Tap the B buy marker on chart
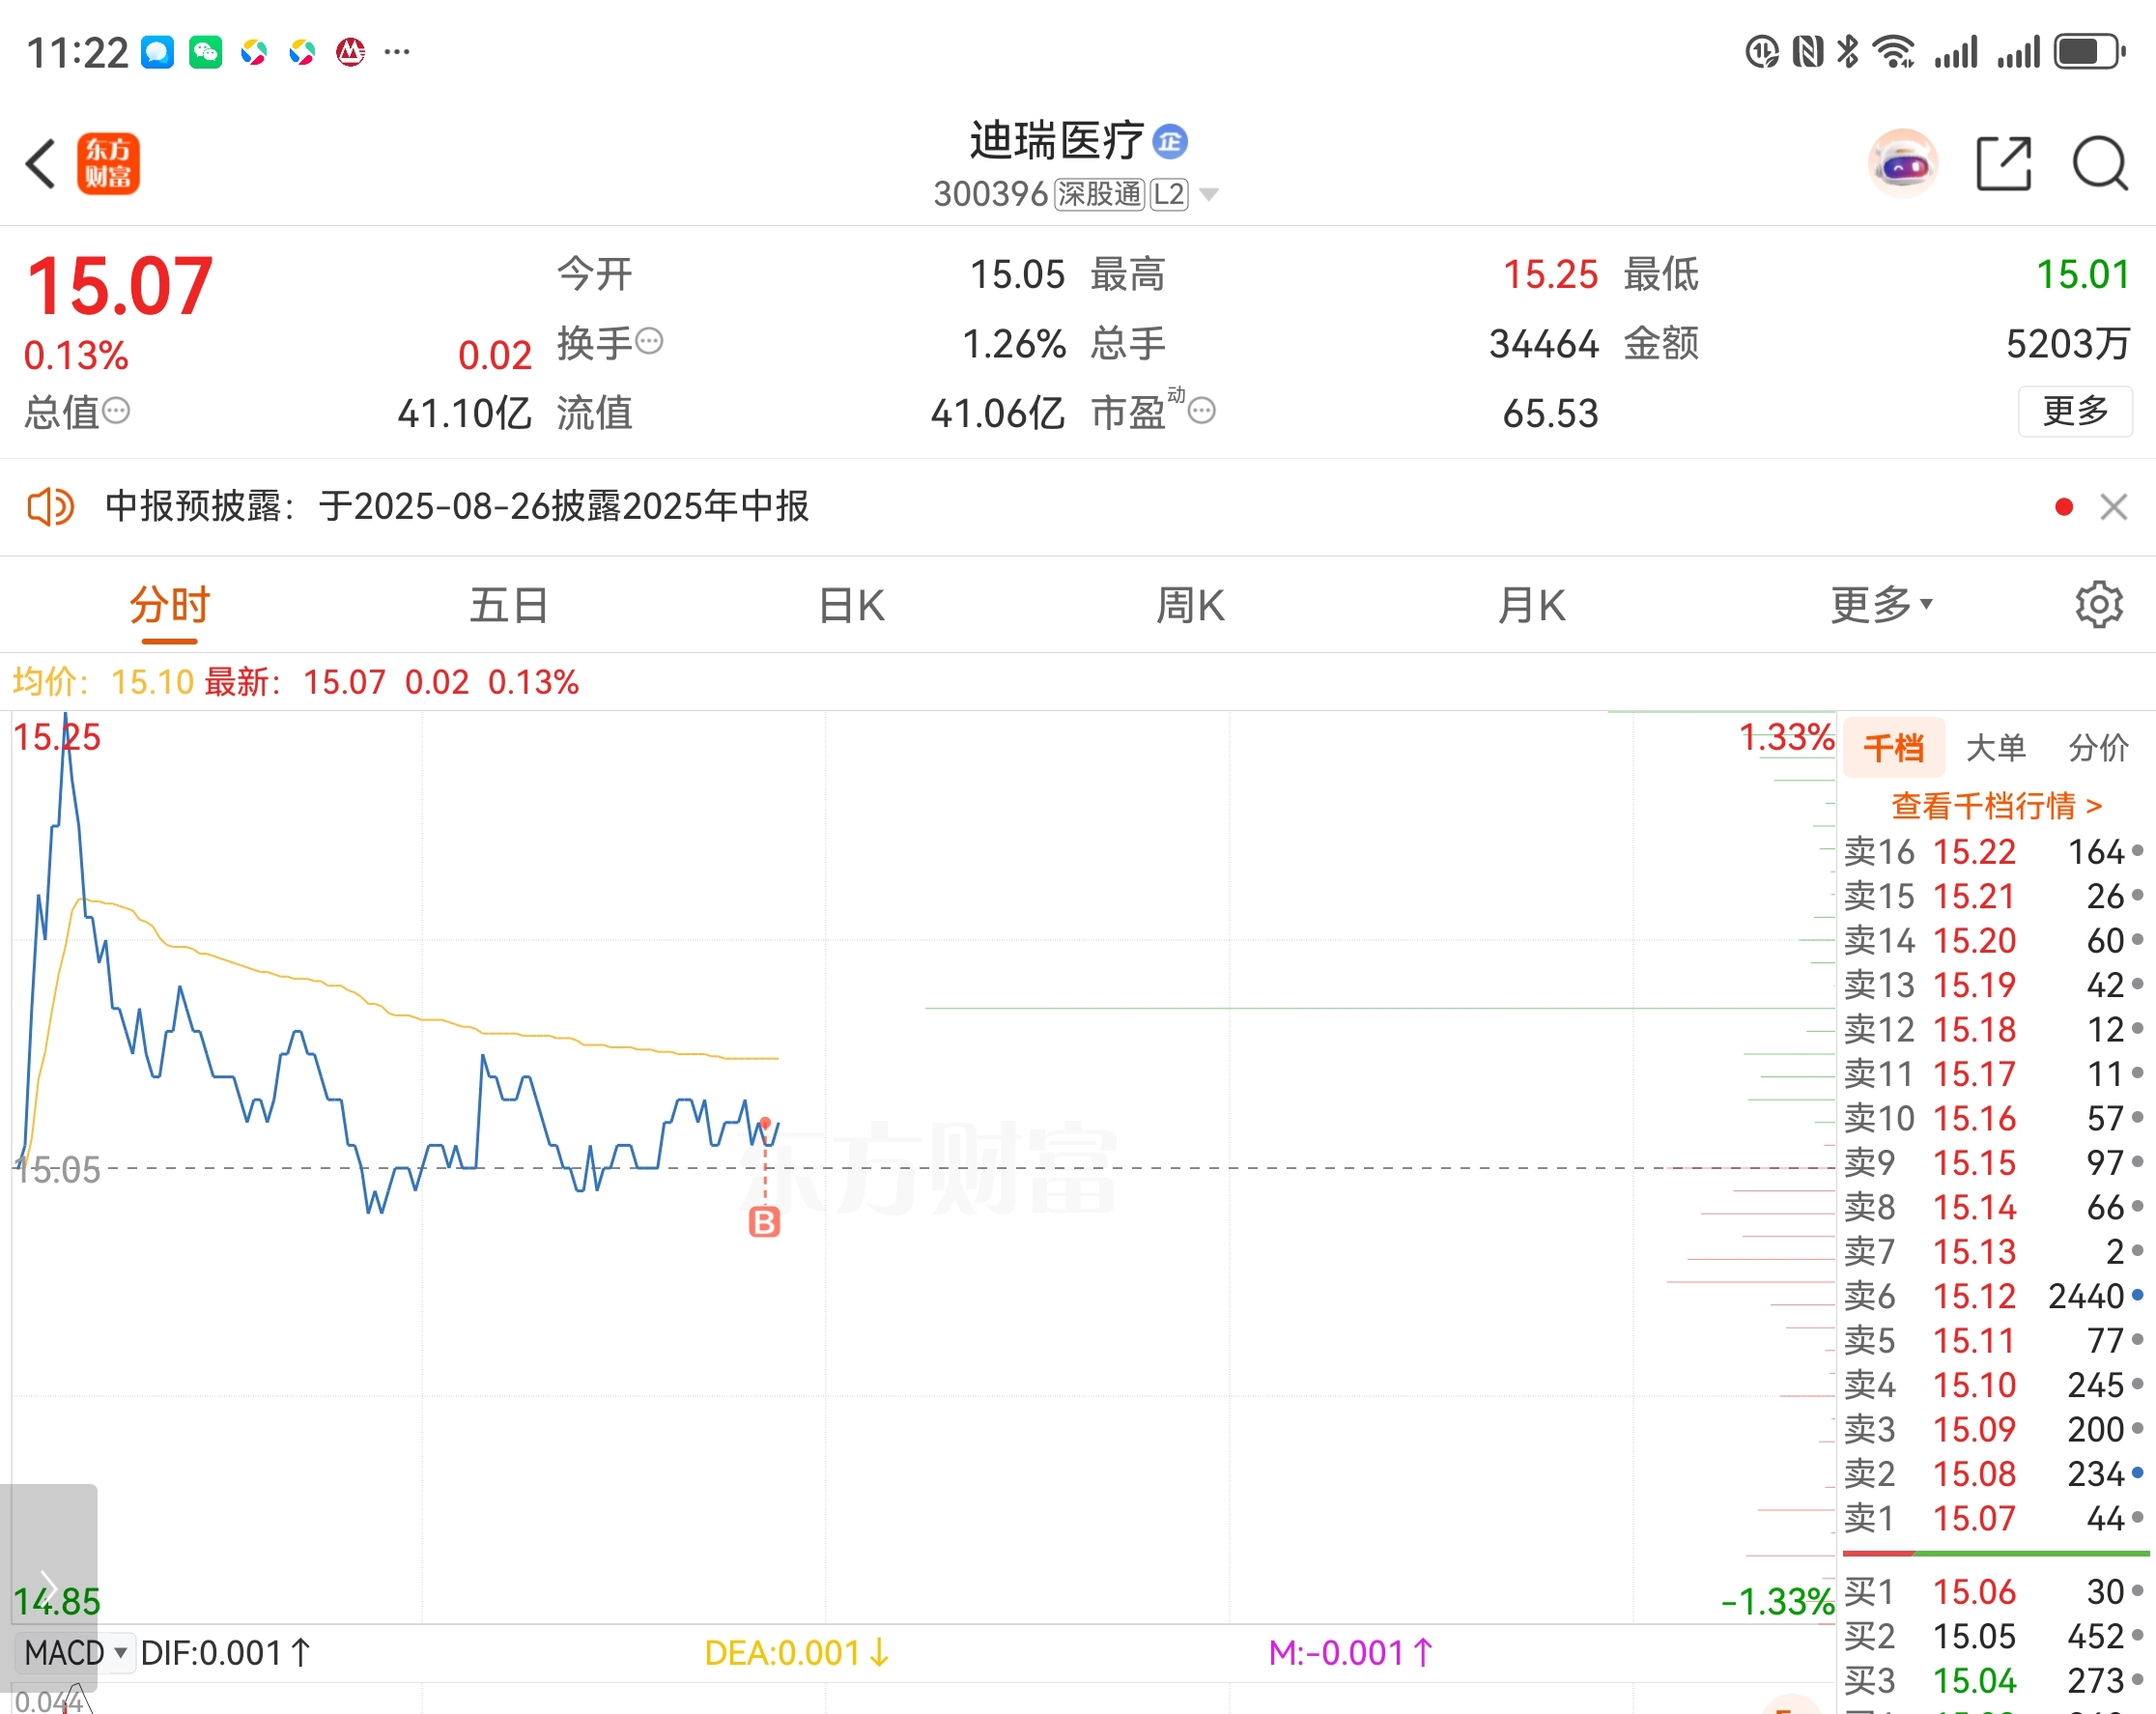Image resolution: width=2156 pixels, height=1714 pixels. (764, 1222)
